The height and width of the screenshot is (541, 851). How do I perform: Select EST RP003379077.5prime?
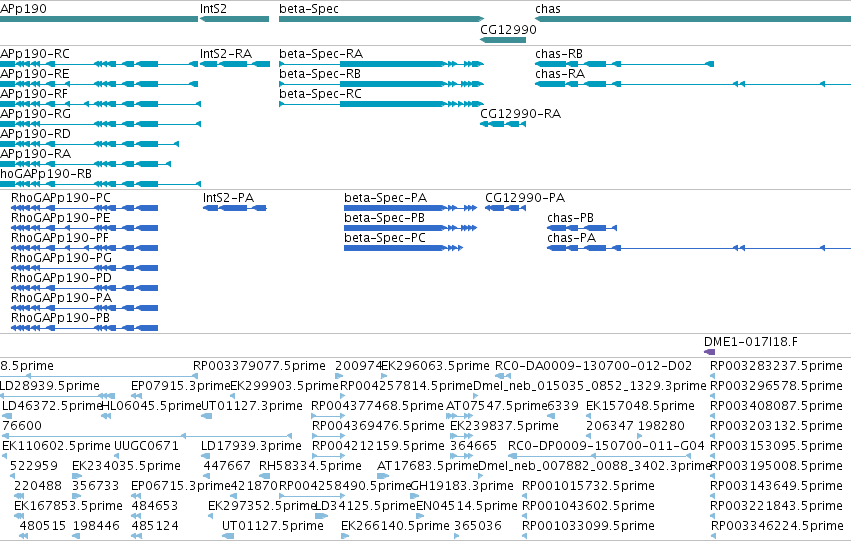pos(259,366)
